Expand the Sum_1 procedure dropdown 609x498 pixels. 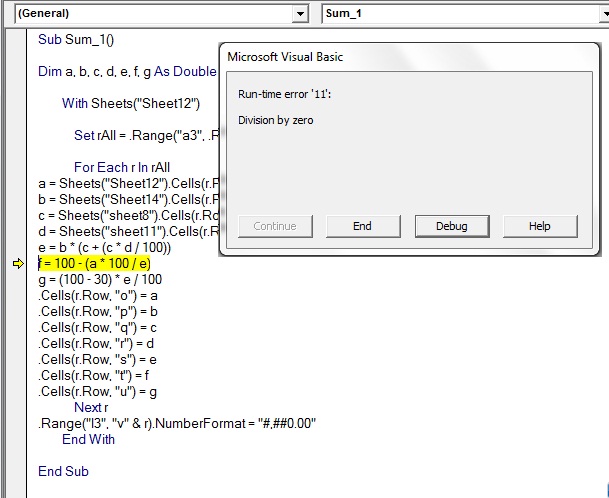pos(597,14)
